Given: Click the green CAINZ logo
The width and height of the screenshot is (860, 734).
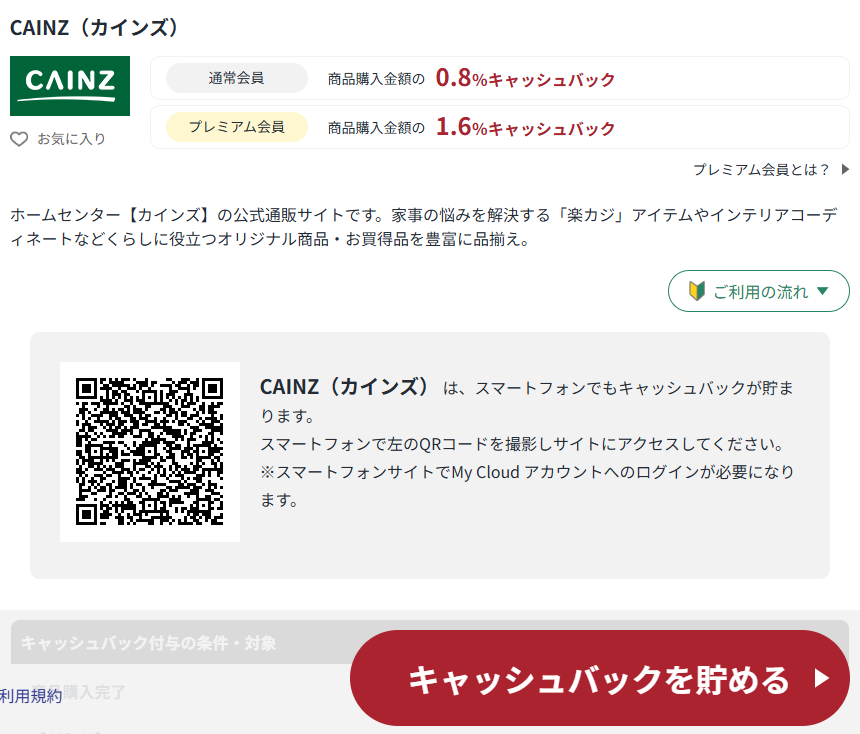Looking at the screenshot, I should click(x=70, y=85).
